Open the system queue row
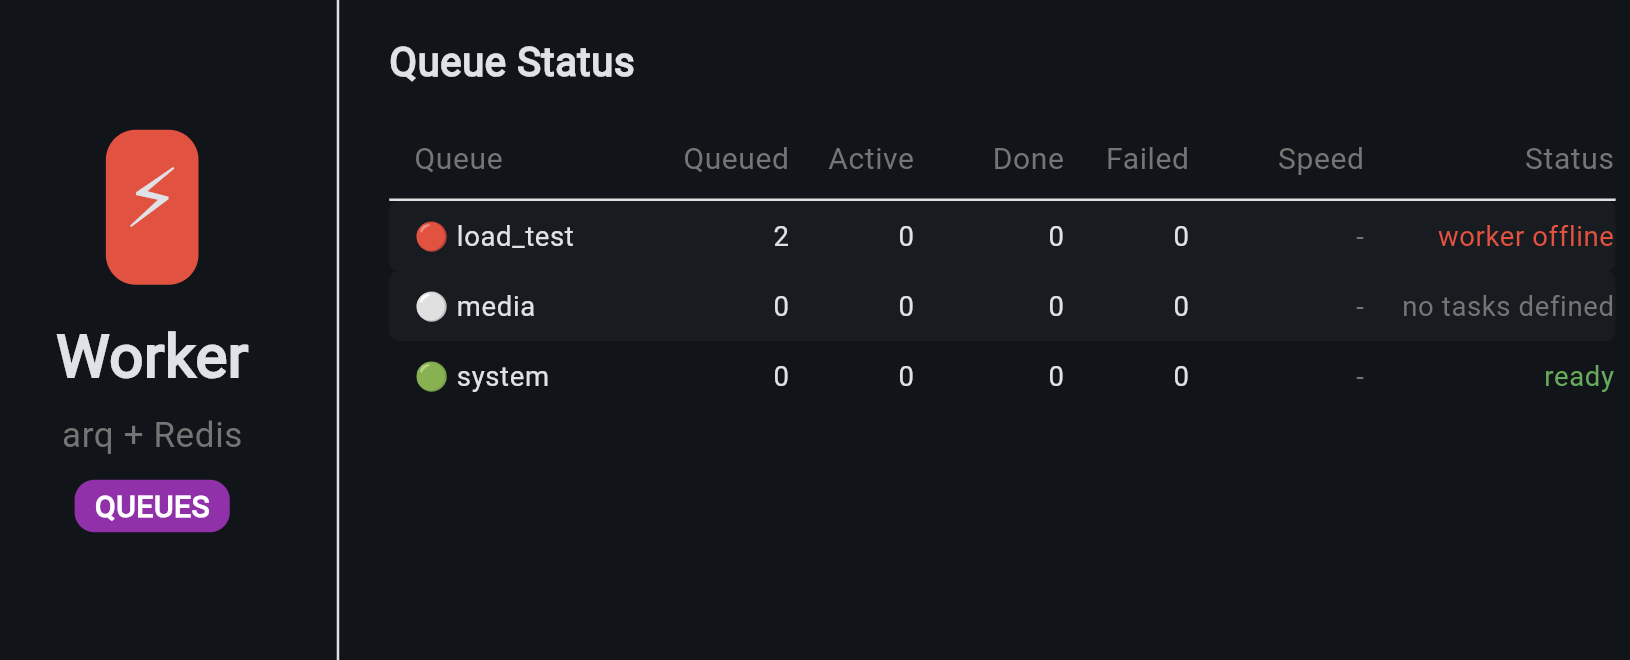Image resolution: width=1630 pixels, height=660 pixels. point(503,377)
